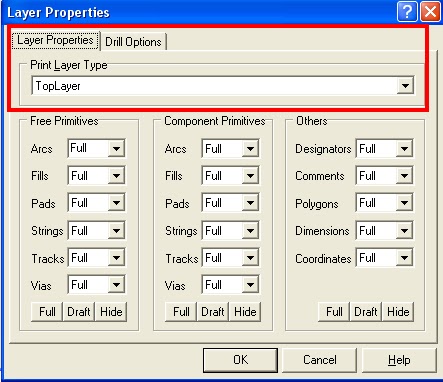Open Free Primitives Fills dropdown

116,176
